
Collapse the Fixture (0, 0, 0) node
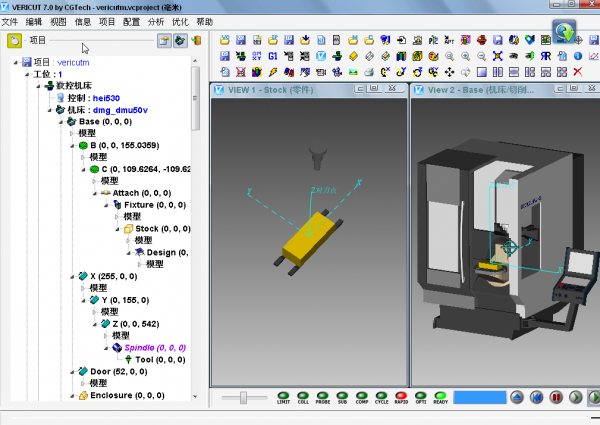(x=104, y=204)
